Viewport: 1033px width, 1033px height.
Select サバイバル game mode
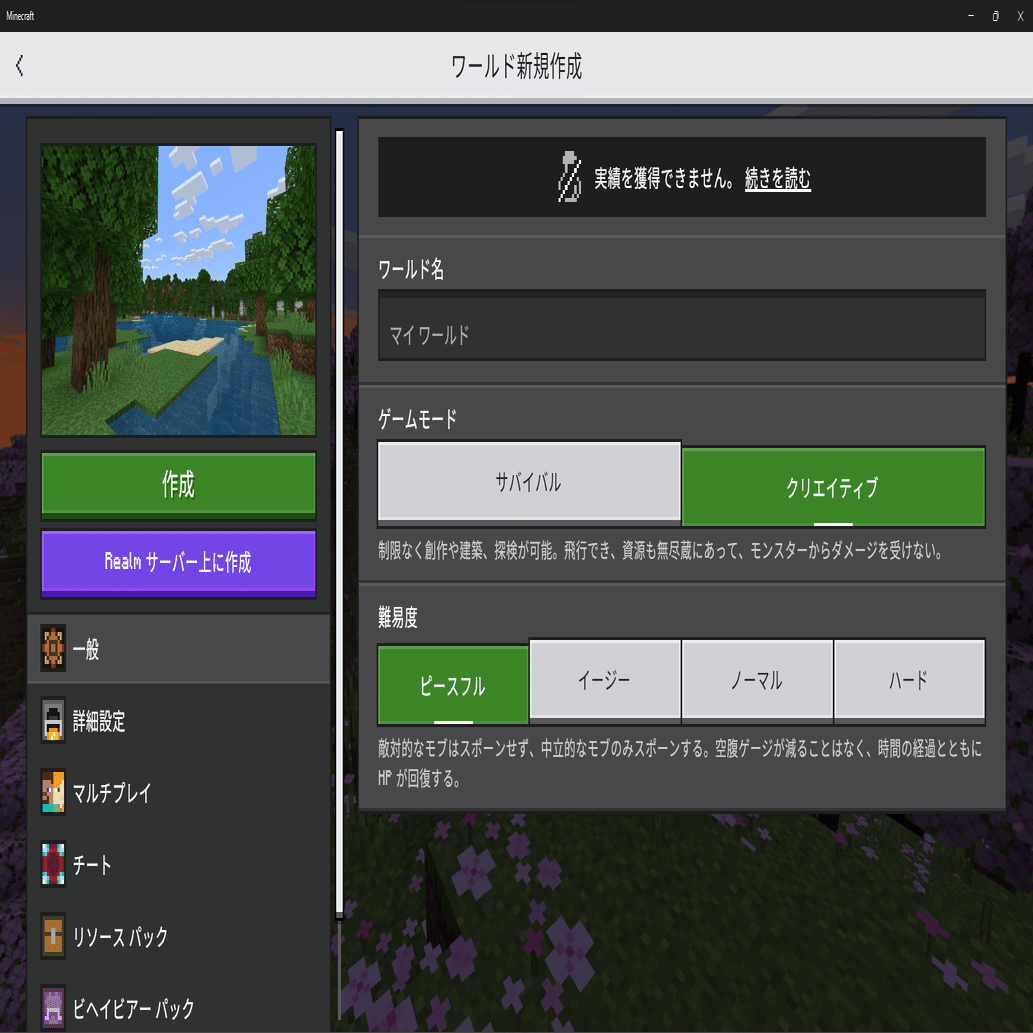[x=529, y=482]
